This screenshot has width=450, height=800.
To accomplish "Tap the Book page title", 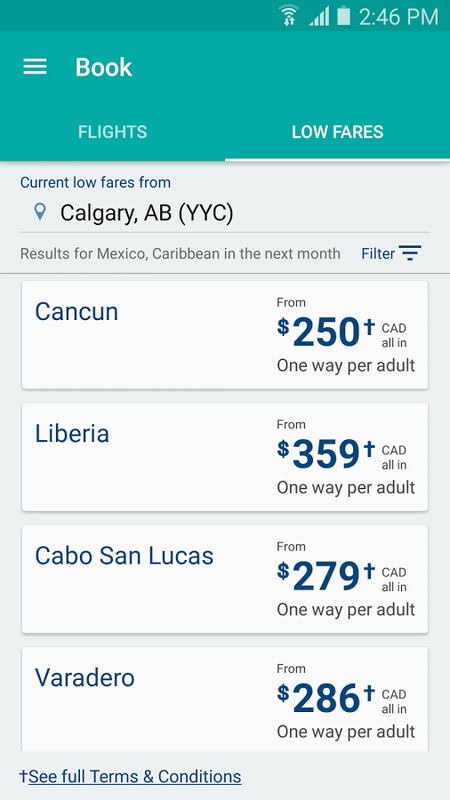I will 104,67.
